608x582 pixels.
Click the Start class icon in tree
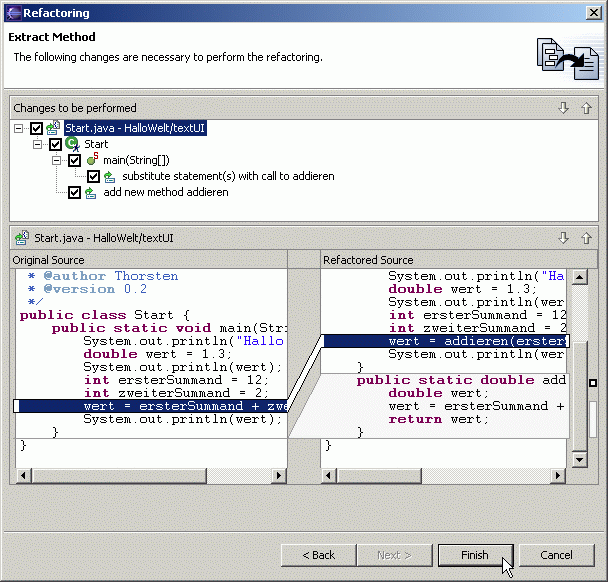(72, 144)
